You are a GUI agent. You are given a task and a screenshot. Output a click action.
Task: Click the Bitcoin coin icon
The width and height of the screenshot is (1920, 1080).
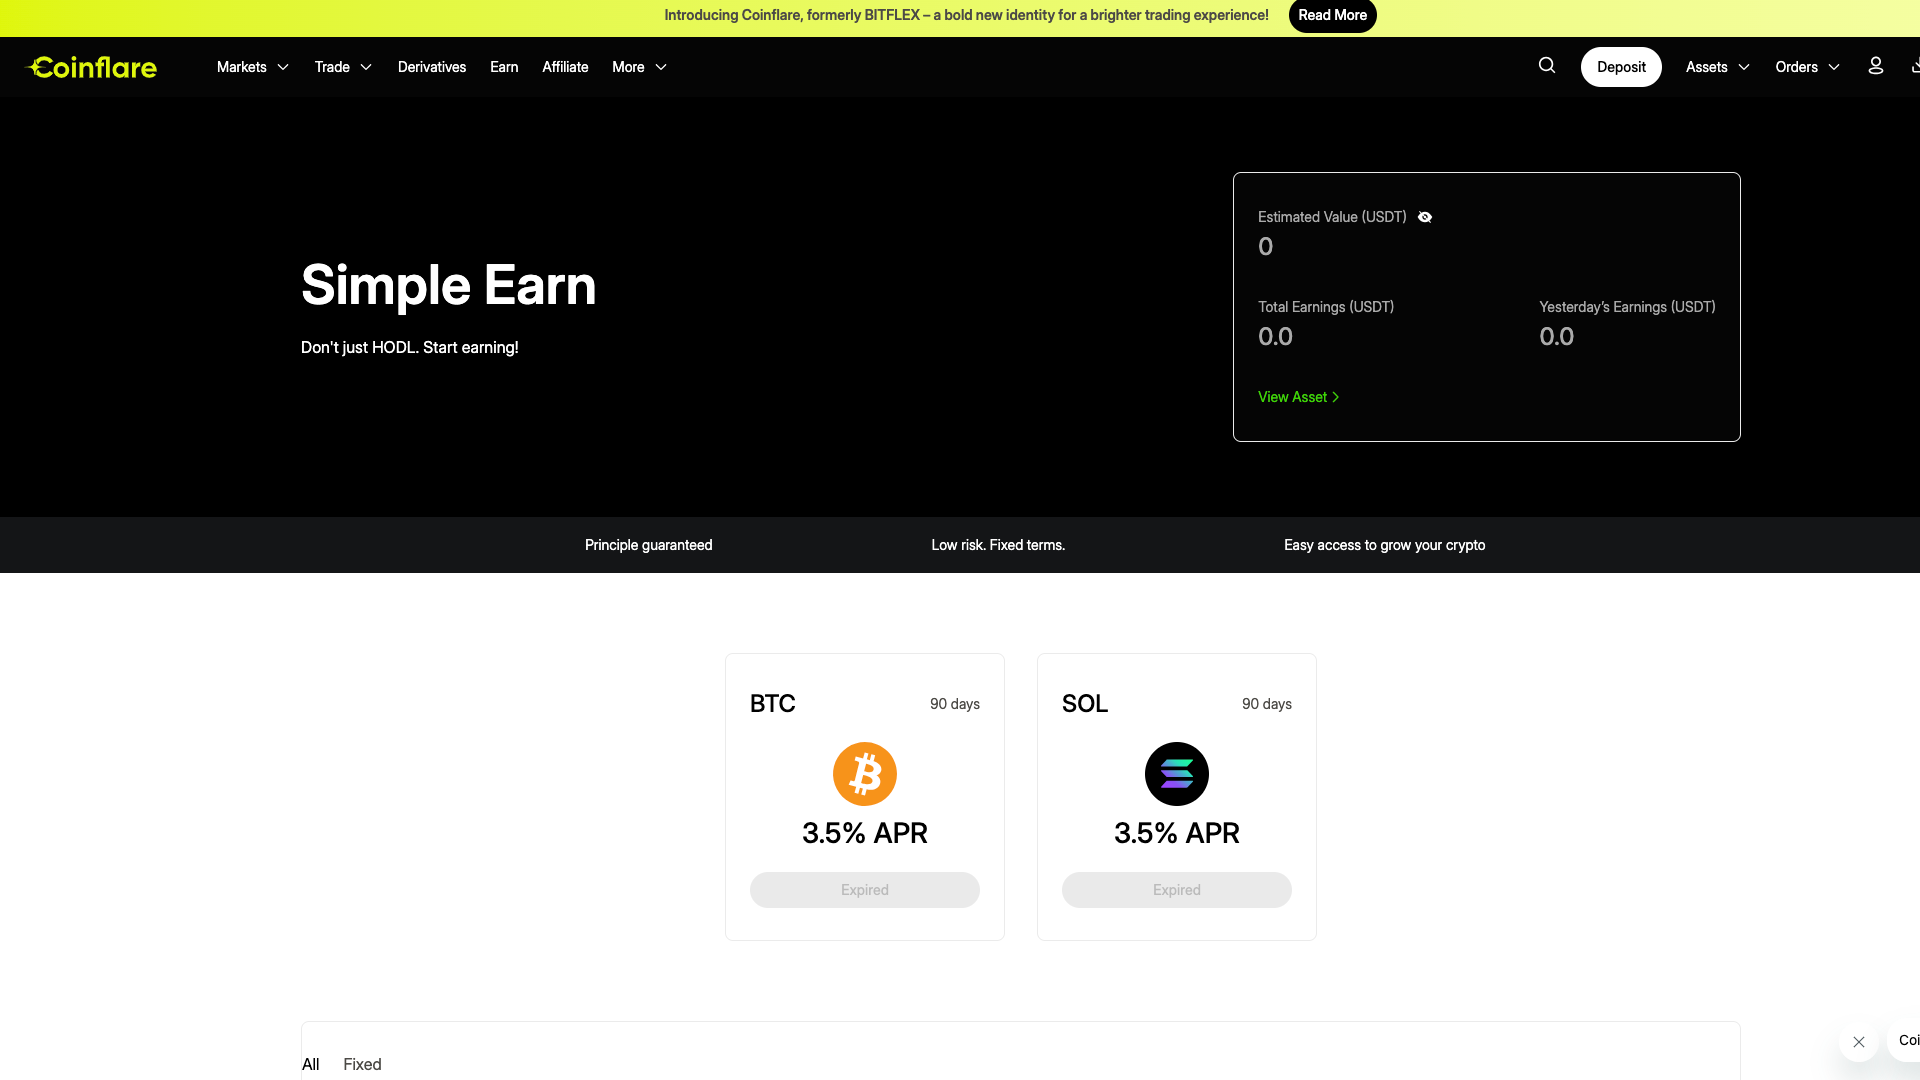point(865,774)
